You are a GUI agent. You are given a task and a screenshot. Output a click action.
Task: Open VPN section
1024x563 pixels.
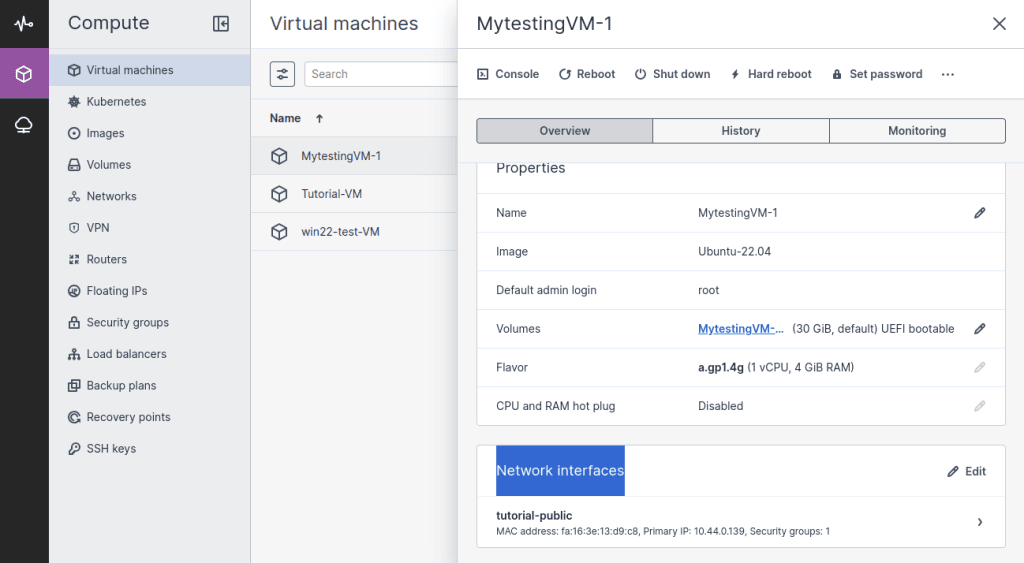[150, 227]
